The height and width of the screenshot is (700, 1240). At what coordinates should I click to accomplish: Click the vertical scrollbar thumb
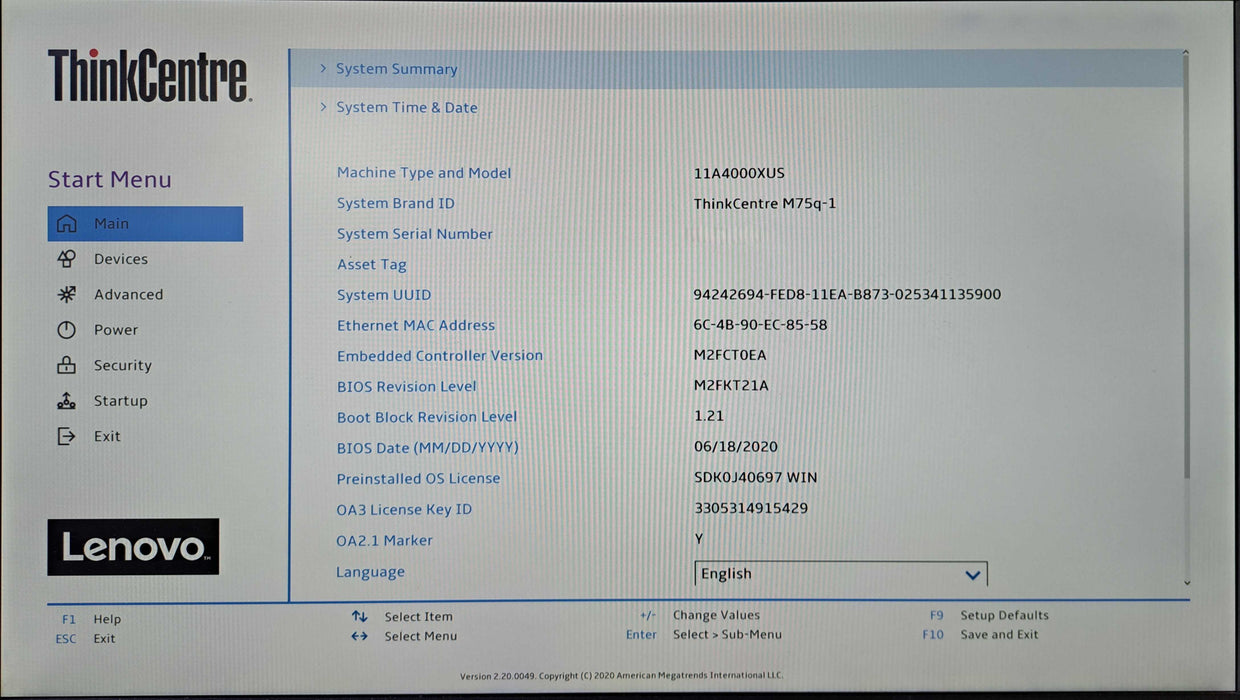tap(1186, 268)
